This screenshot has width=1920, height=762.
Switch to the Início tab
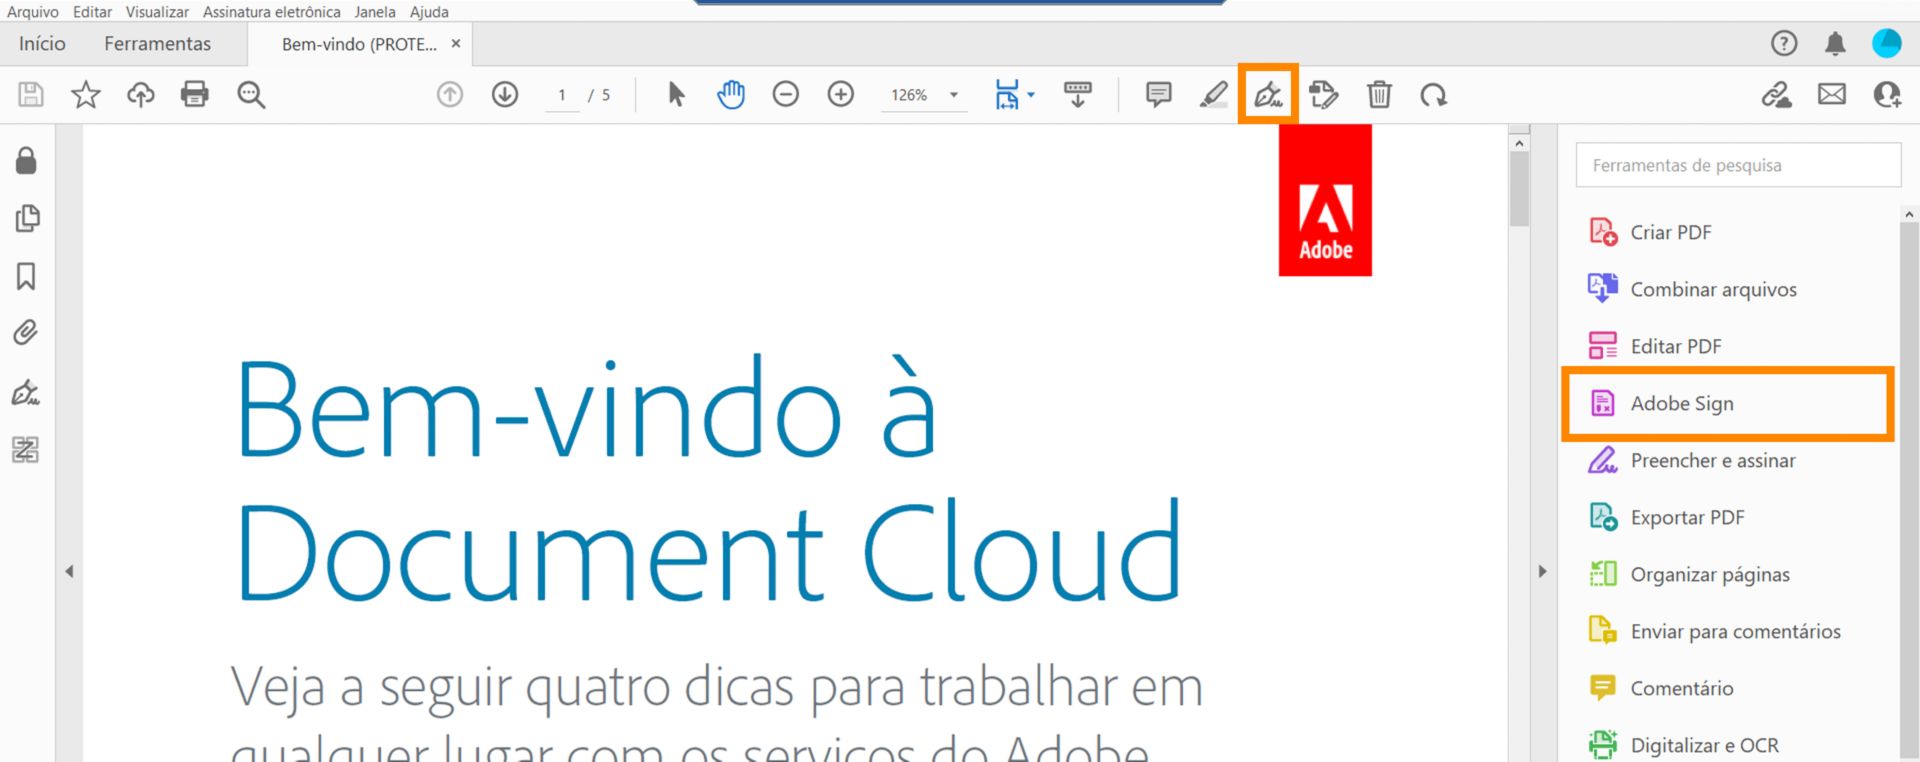tap(42, 44)
